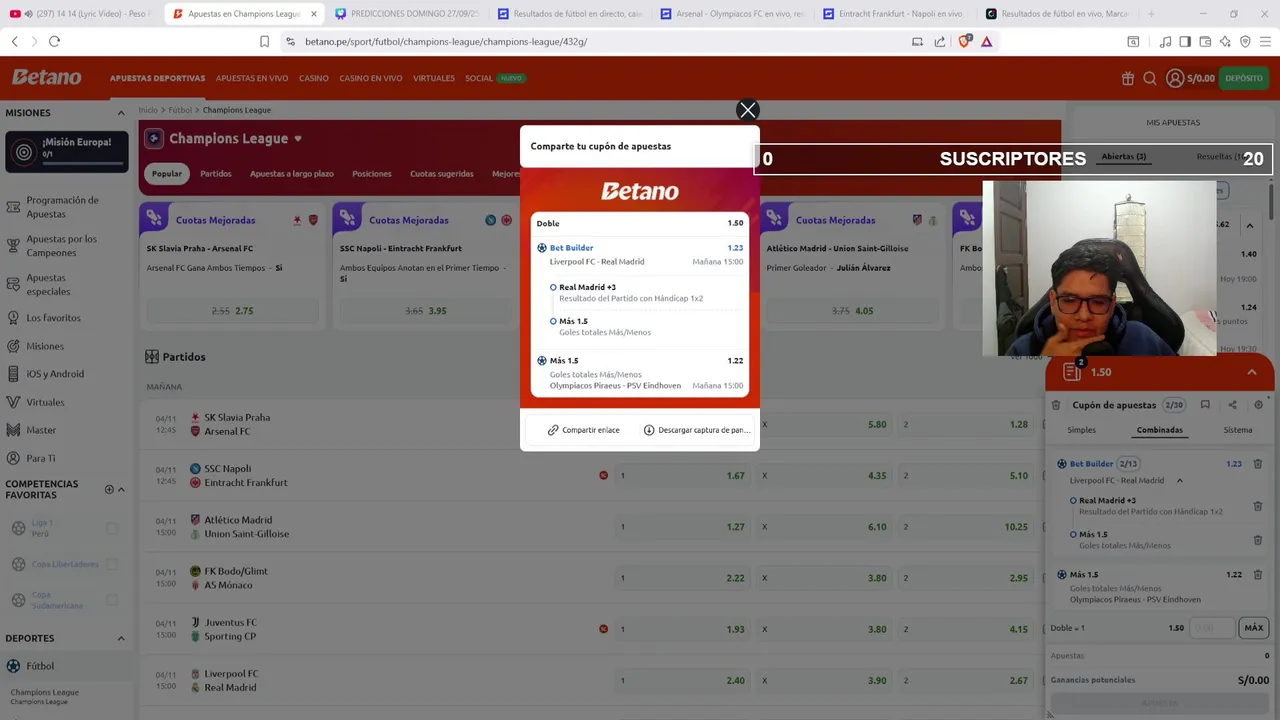Viewport: 1280px width, 720px height.
Task: Click Descargar captura de pantalla button
Action: 697,430
